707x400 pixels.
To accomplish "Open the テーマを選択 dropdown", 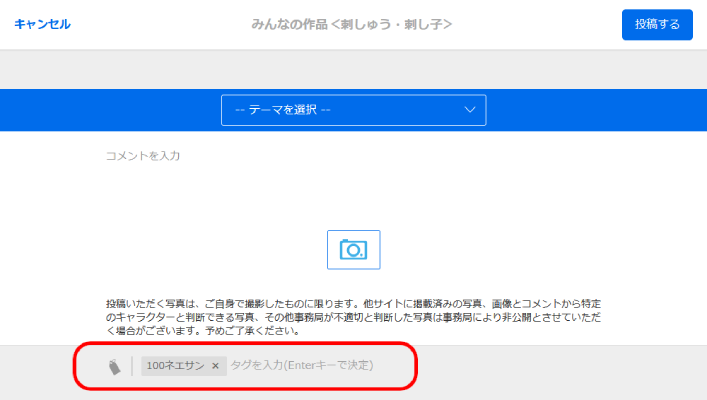I will pyautogui.click(x=354, y=110).
